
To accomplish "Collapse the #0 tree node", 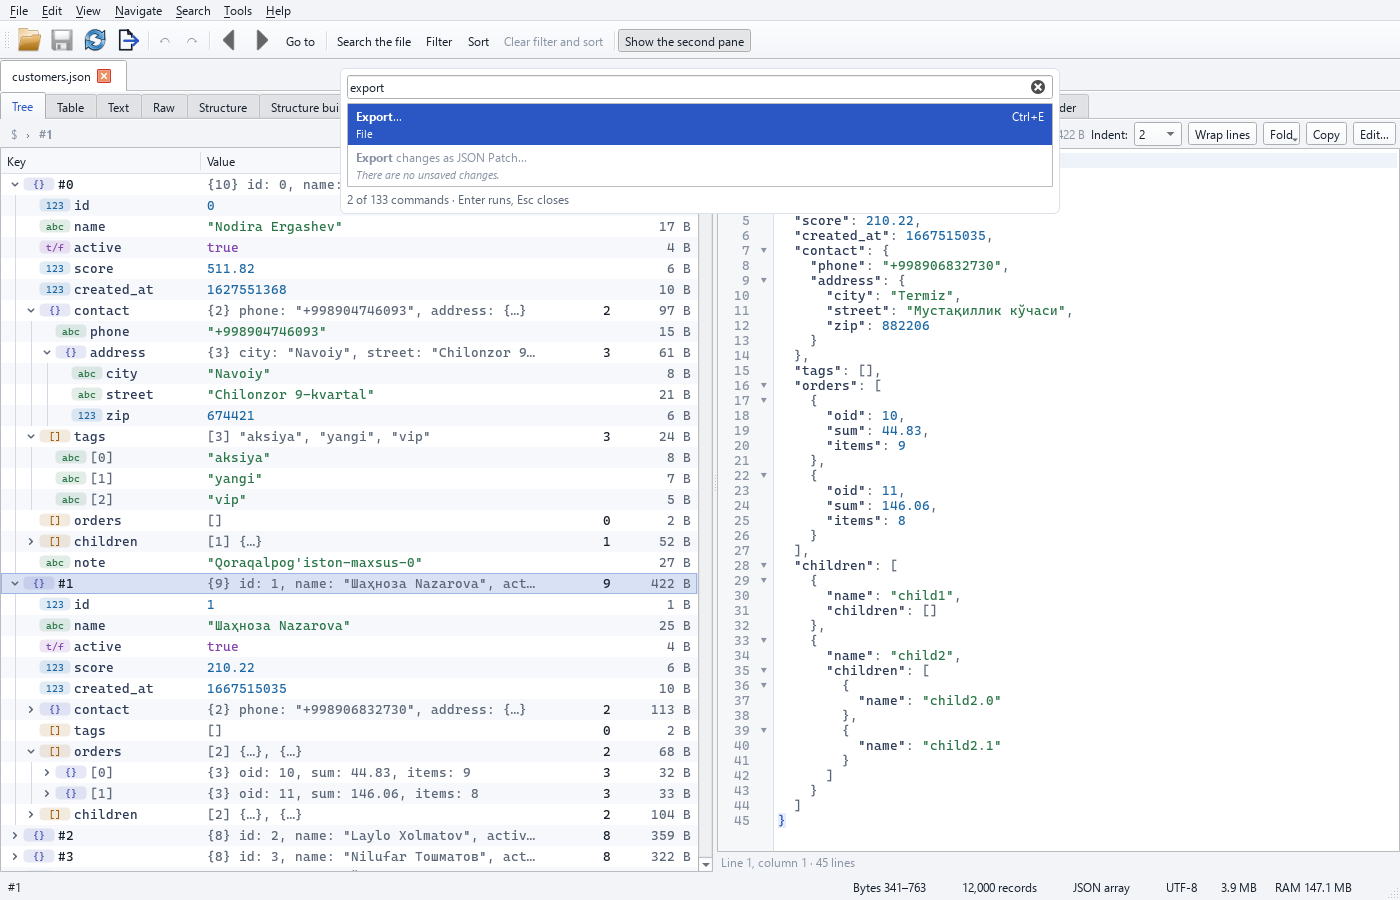I will tap(15, 184).
